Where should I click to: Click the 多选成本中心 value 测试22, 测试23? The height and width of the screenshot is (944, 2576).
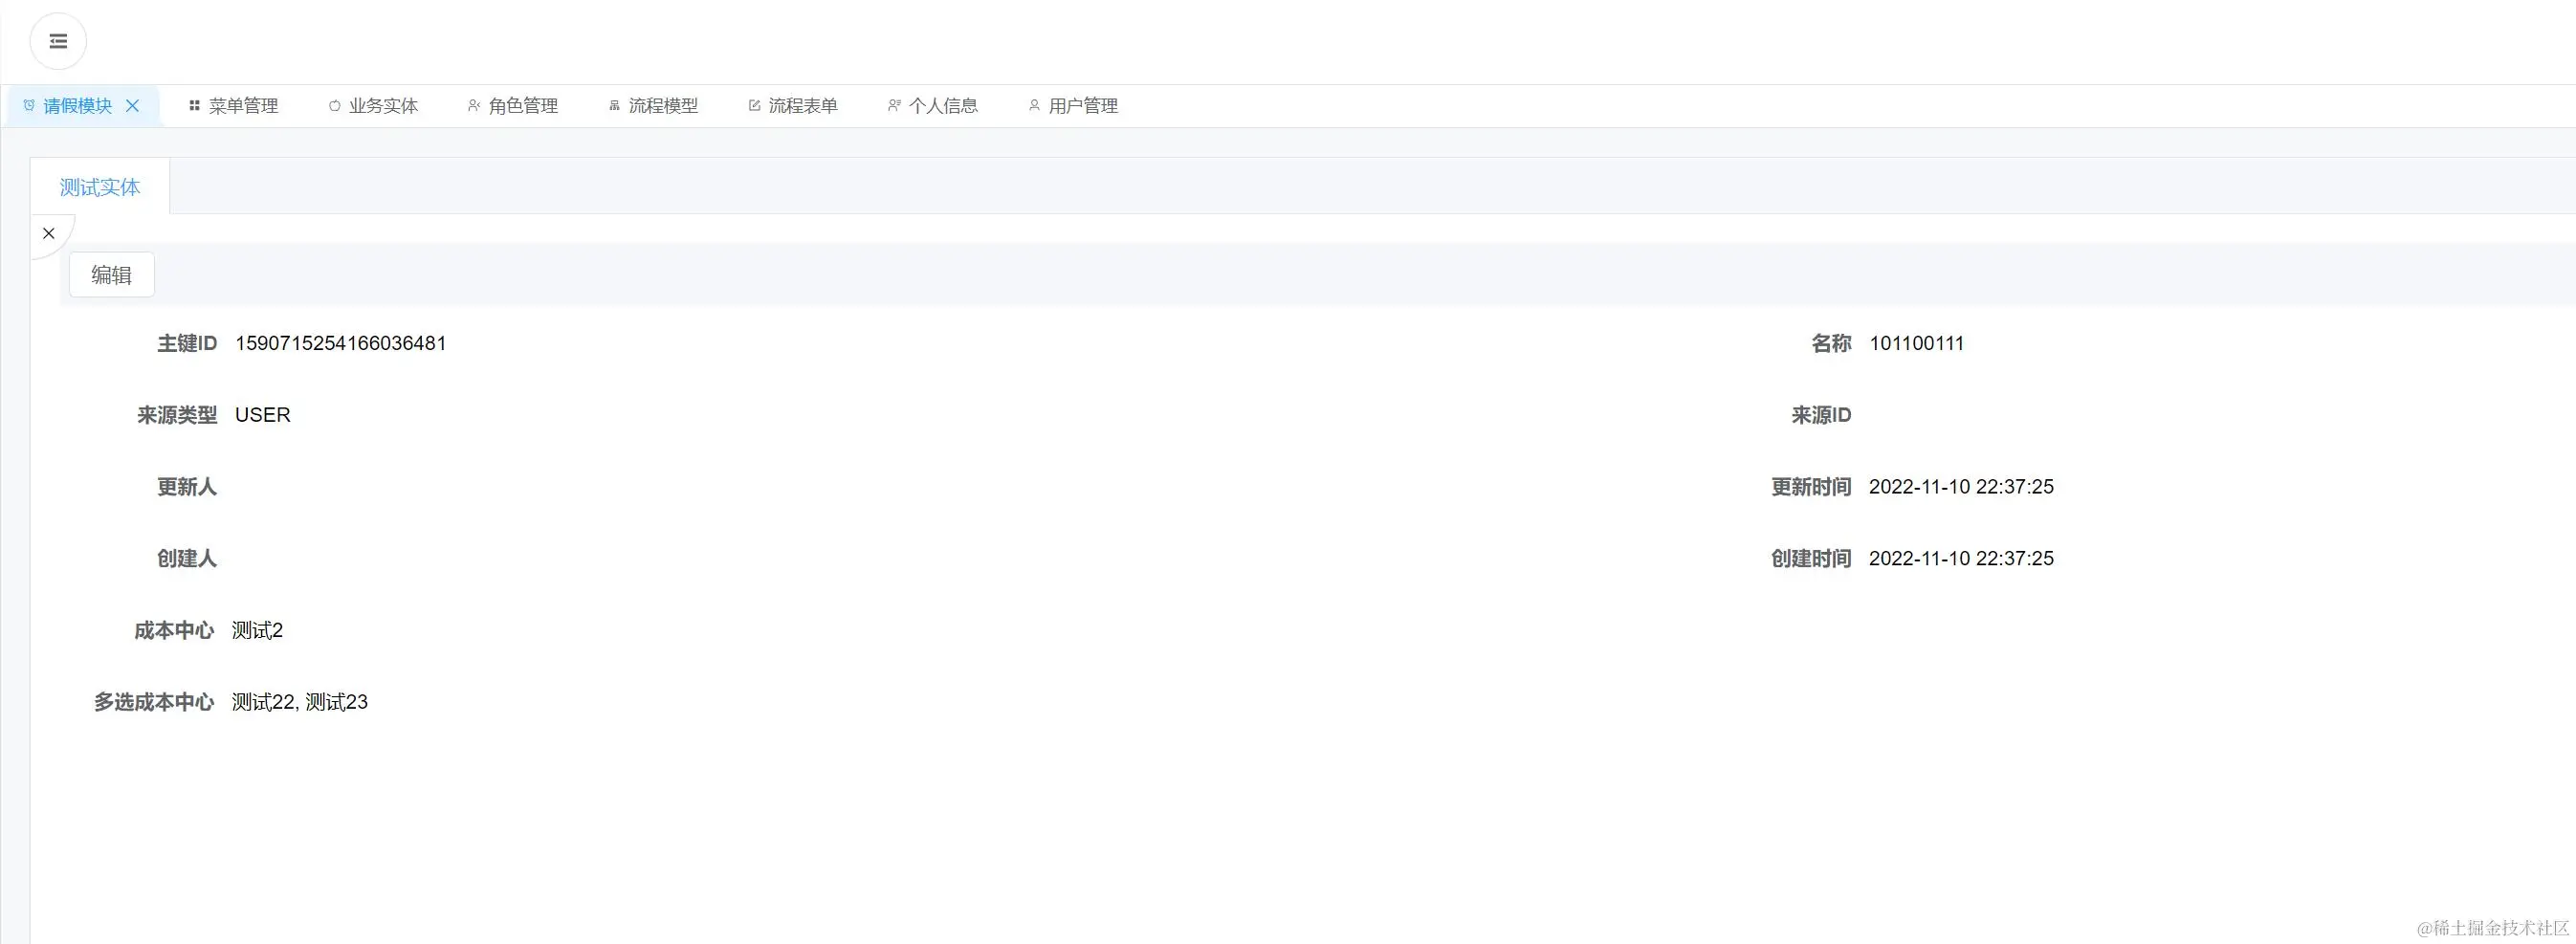point(300,703)
